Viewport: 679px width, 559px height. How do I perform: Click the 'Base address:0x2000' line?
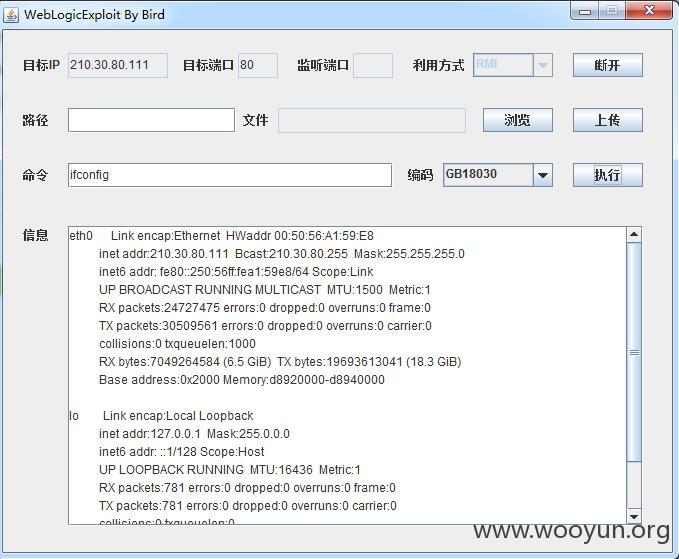click(242, 380)
